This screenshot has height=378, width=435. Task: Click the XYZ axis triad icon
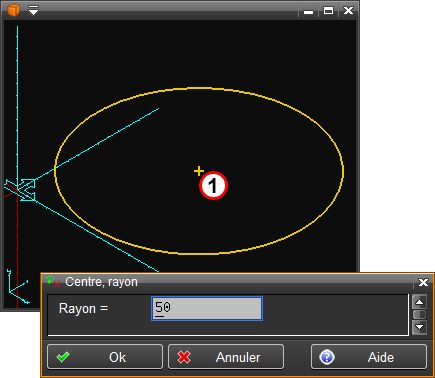click(17, 287)
